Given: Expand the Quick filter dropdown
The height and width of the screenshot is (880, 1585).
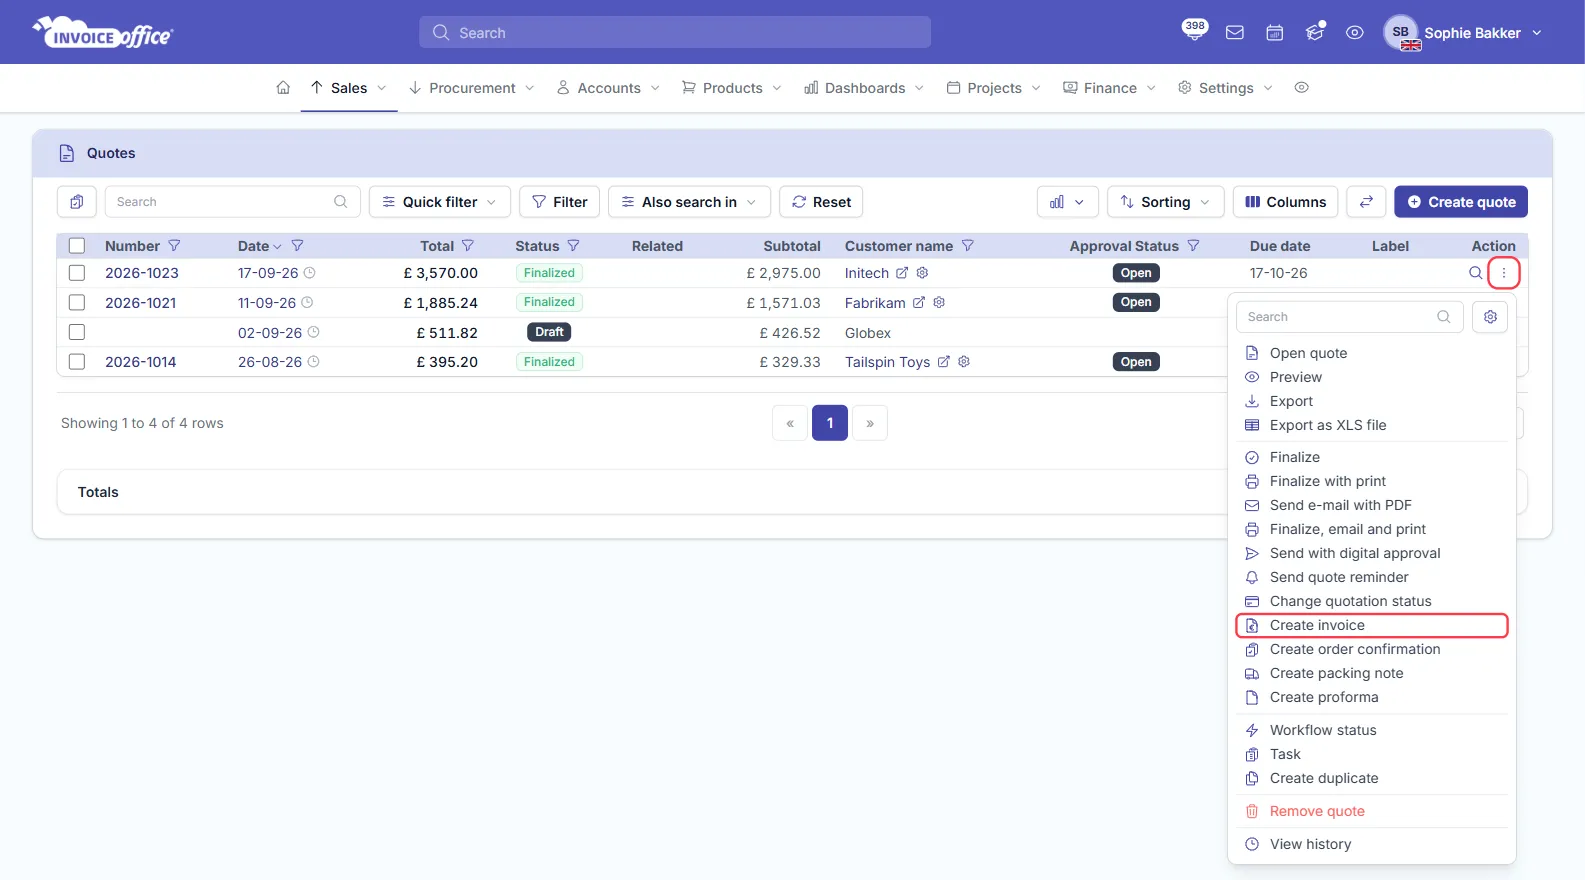Looking at the screenshot, I should [x=440, y=202].
